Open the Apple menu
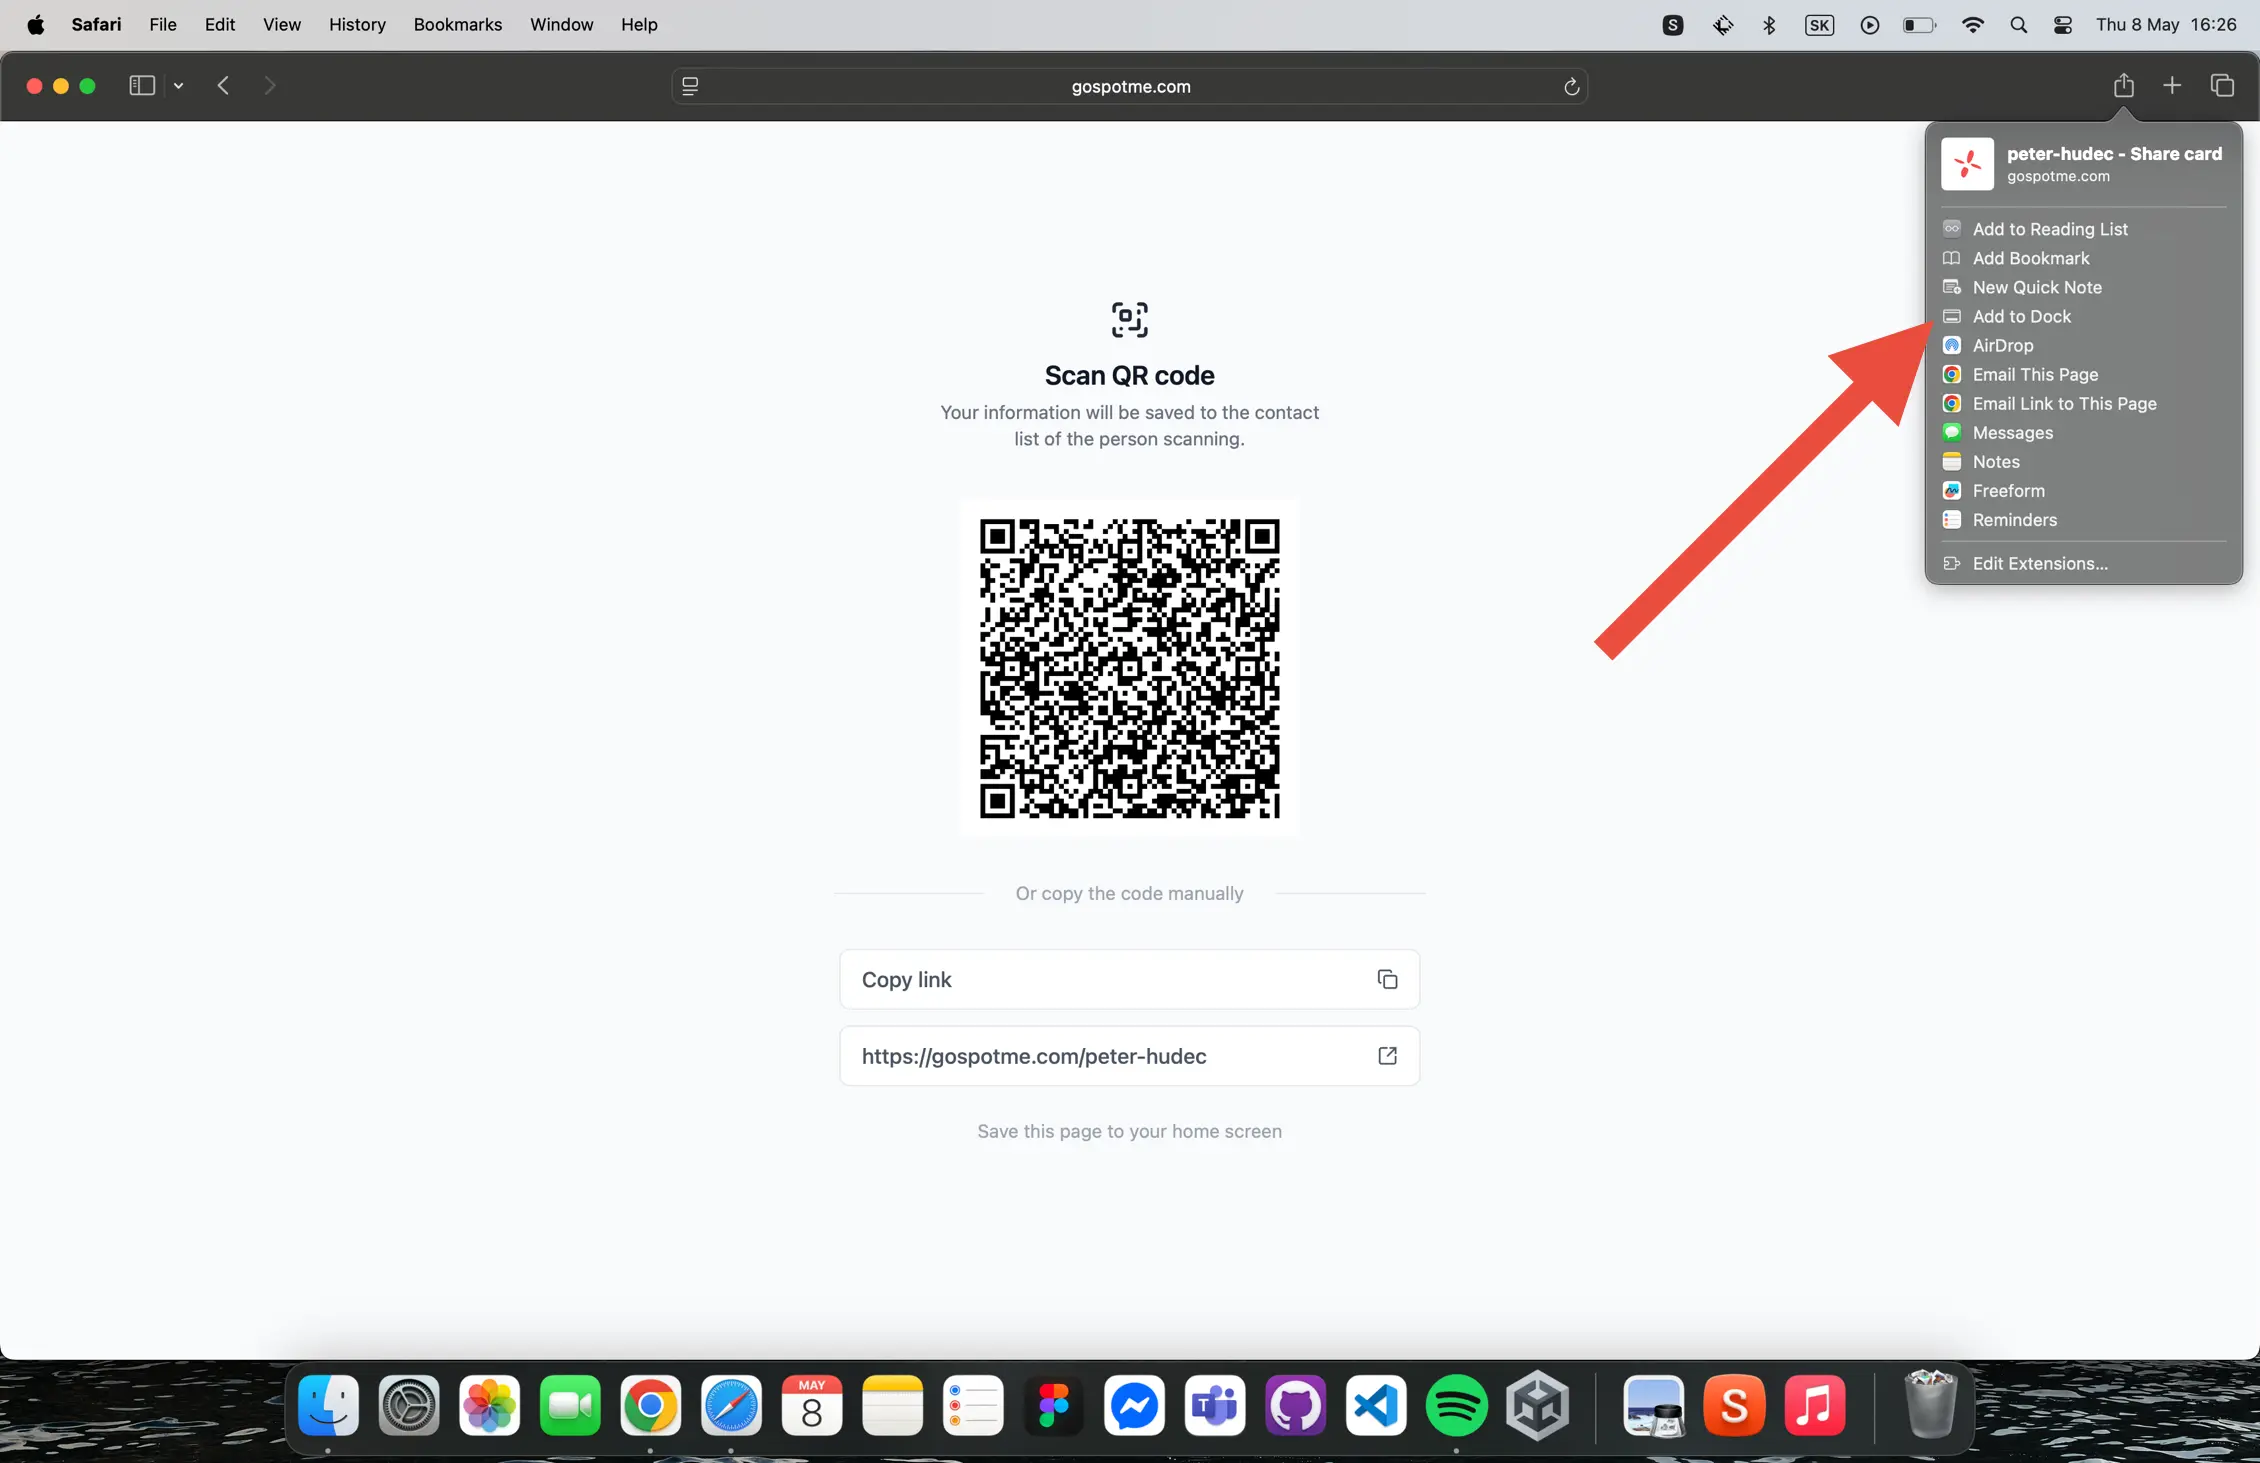2260x1463 pixels. [35, 25]
